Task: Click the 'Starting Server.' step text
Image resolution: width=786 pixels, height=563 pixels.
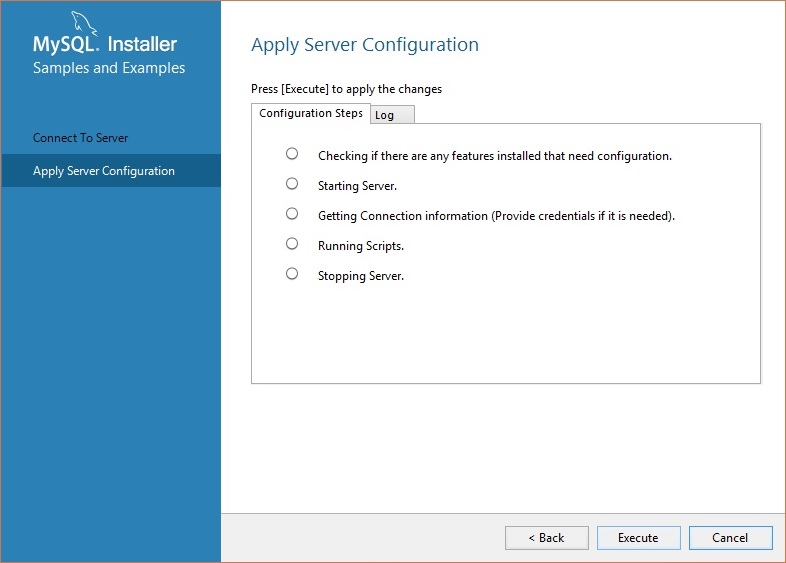Action: coord(357,186)
